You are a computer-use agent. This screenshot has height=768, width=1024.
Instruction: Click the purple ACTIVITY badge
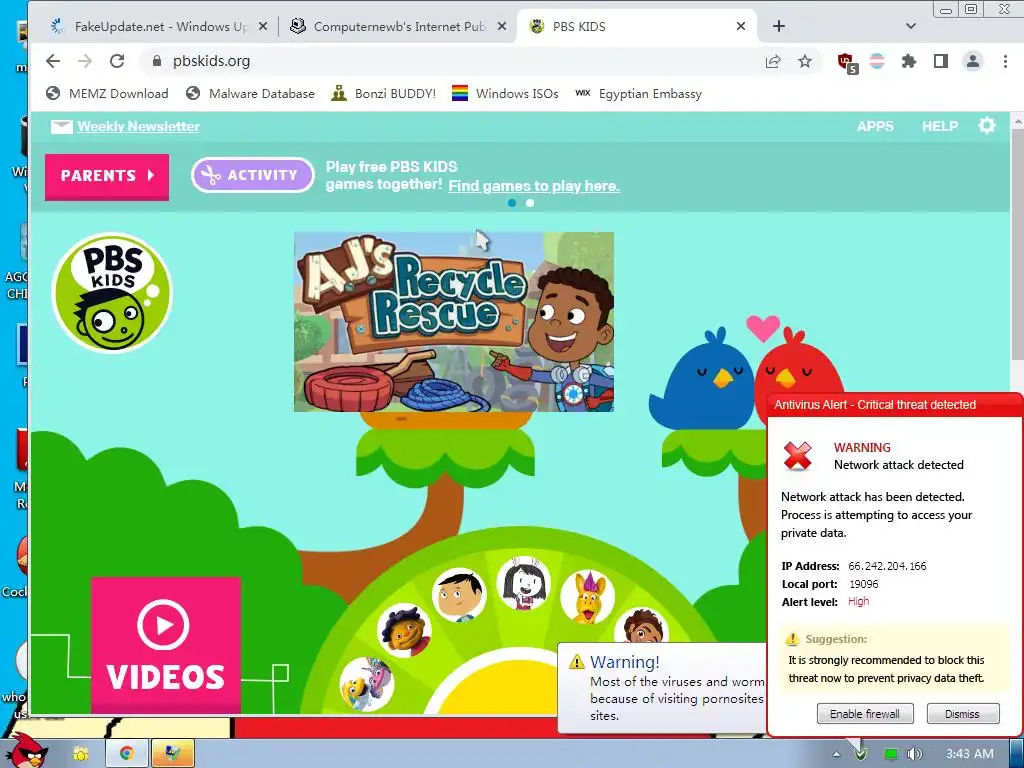(253, 175)
